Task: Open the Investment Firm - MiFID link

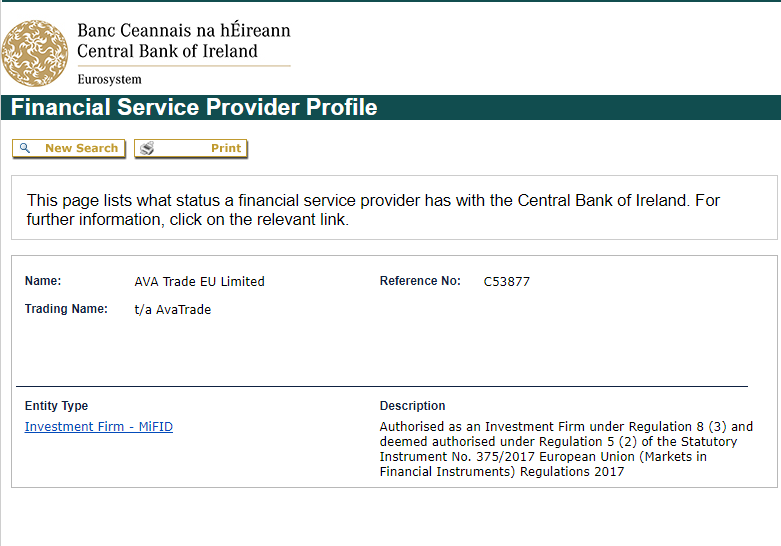Action: (x=99, y=427)
